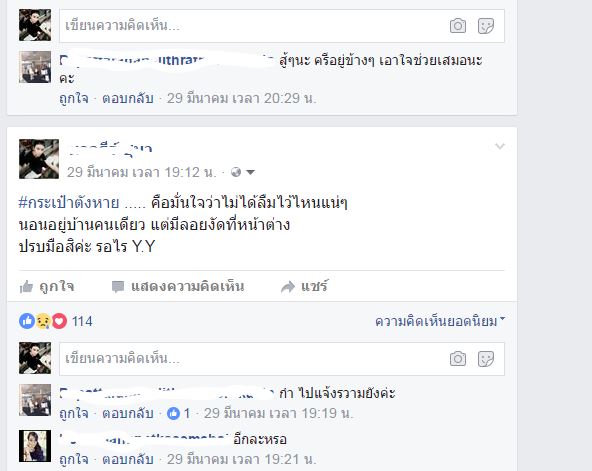Attach a photo in the lower comment box

click(458, 359)
